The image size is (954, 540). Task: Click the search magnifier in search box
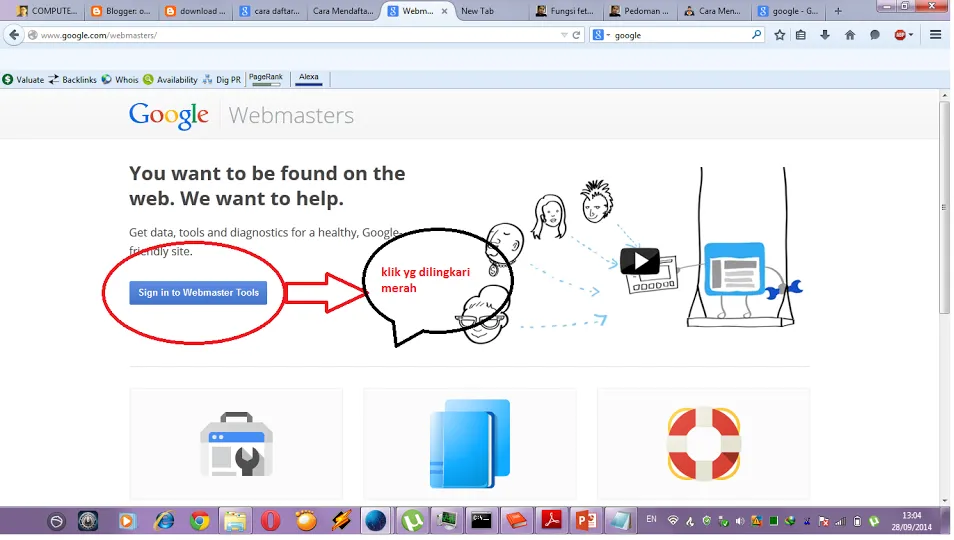coord(756,35)
